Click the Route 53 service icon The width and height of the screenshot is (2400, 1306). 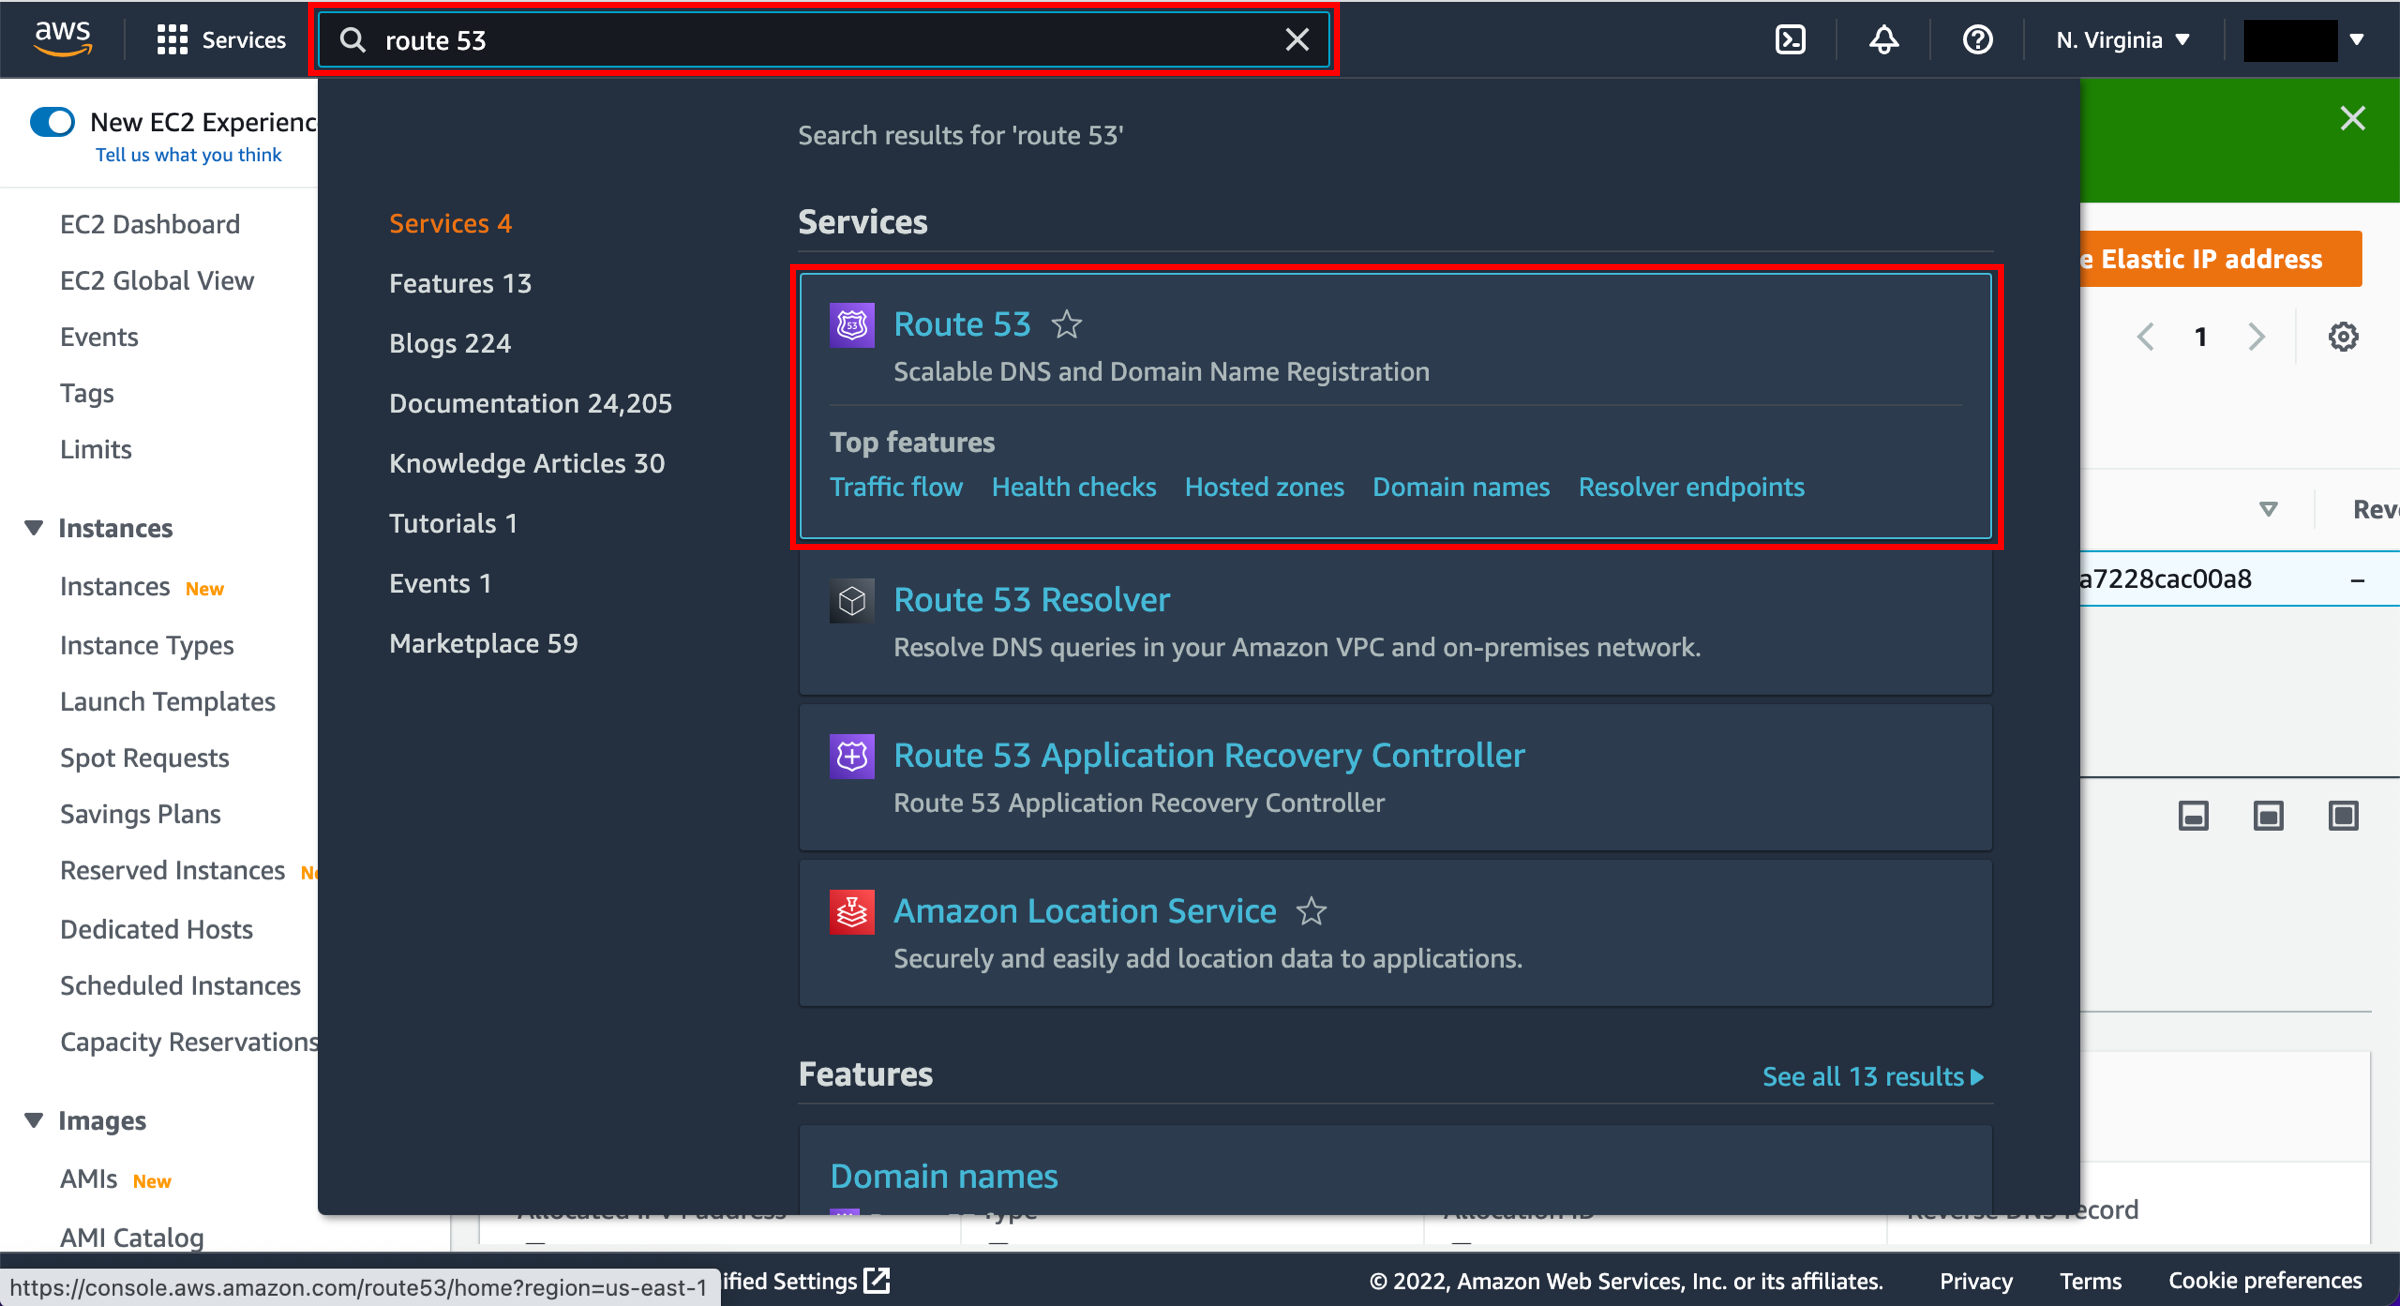(850, 323)
